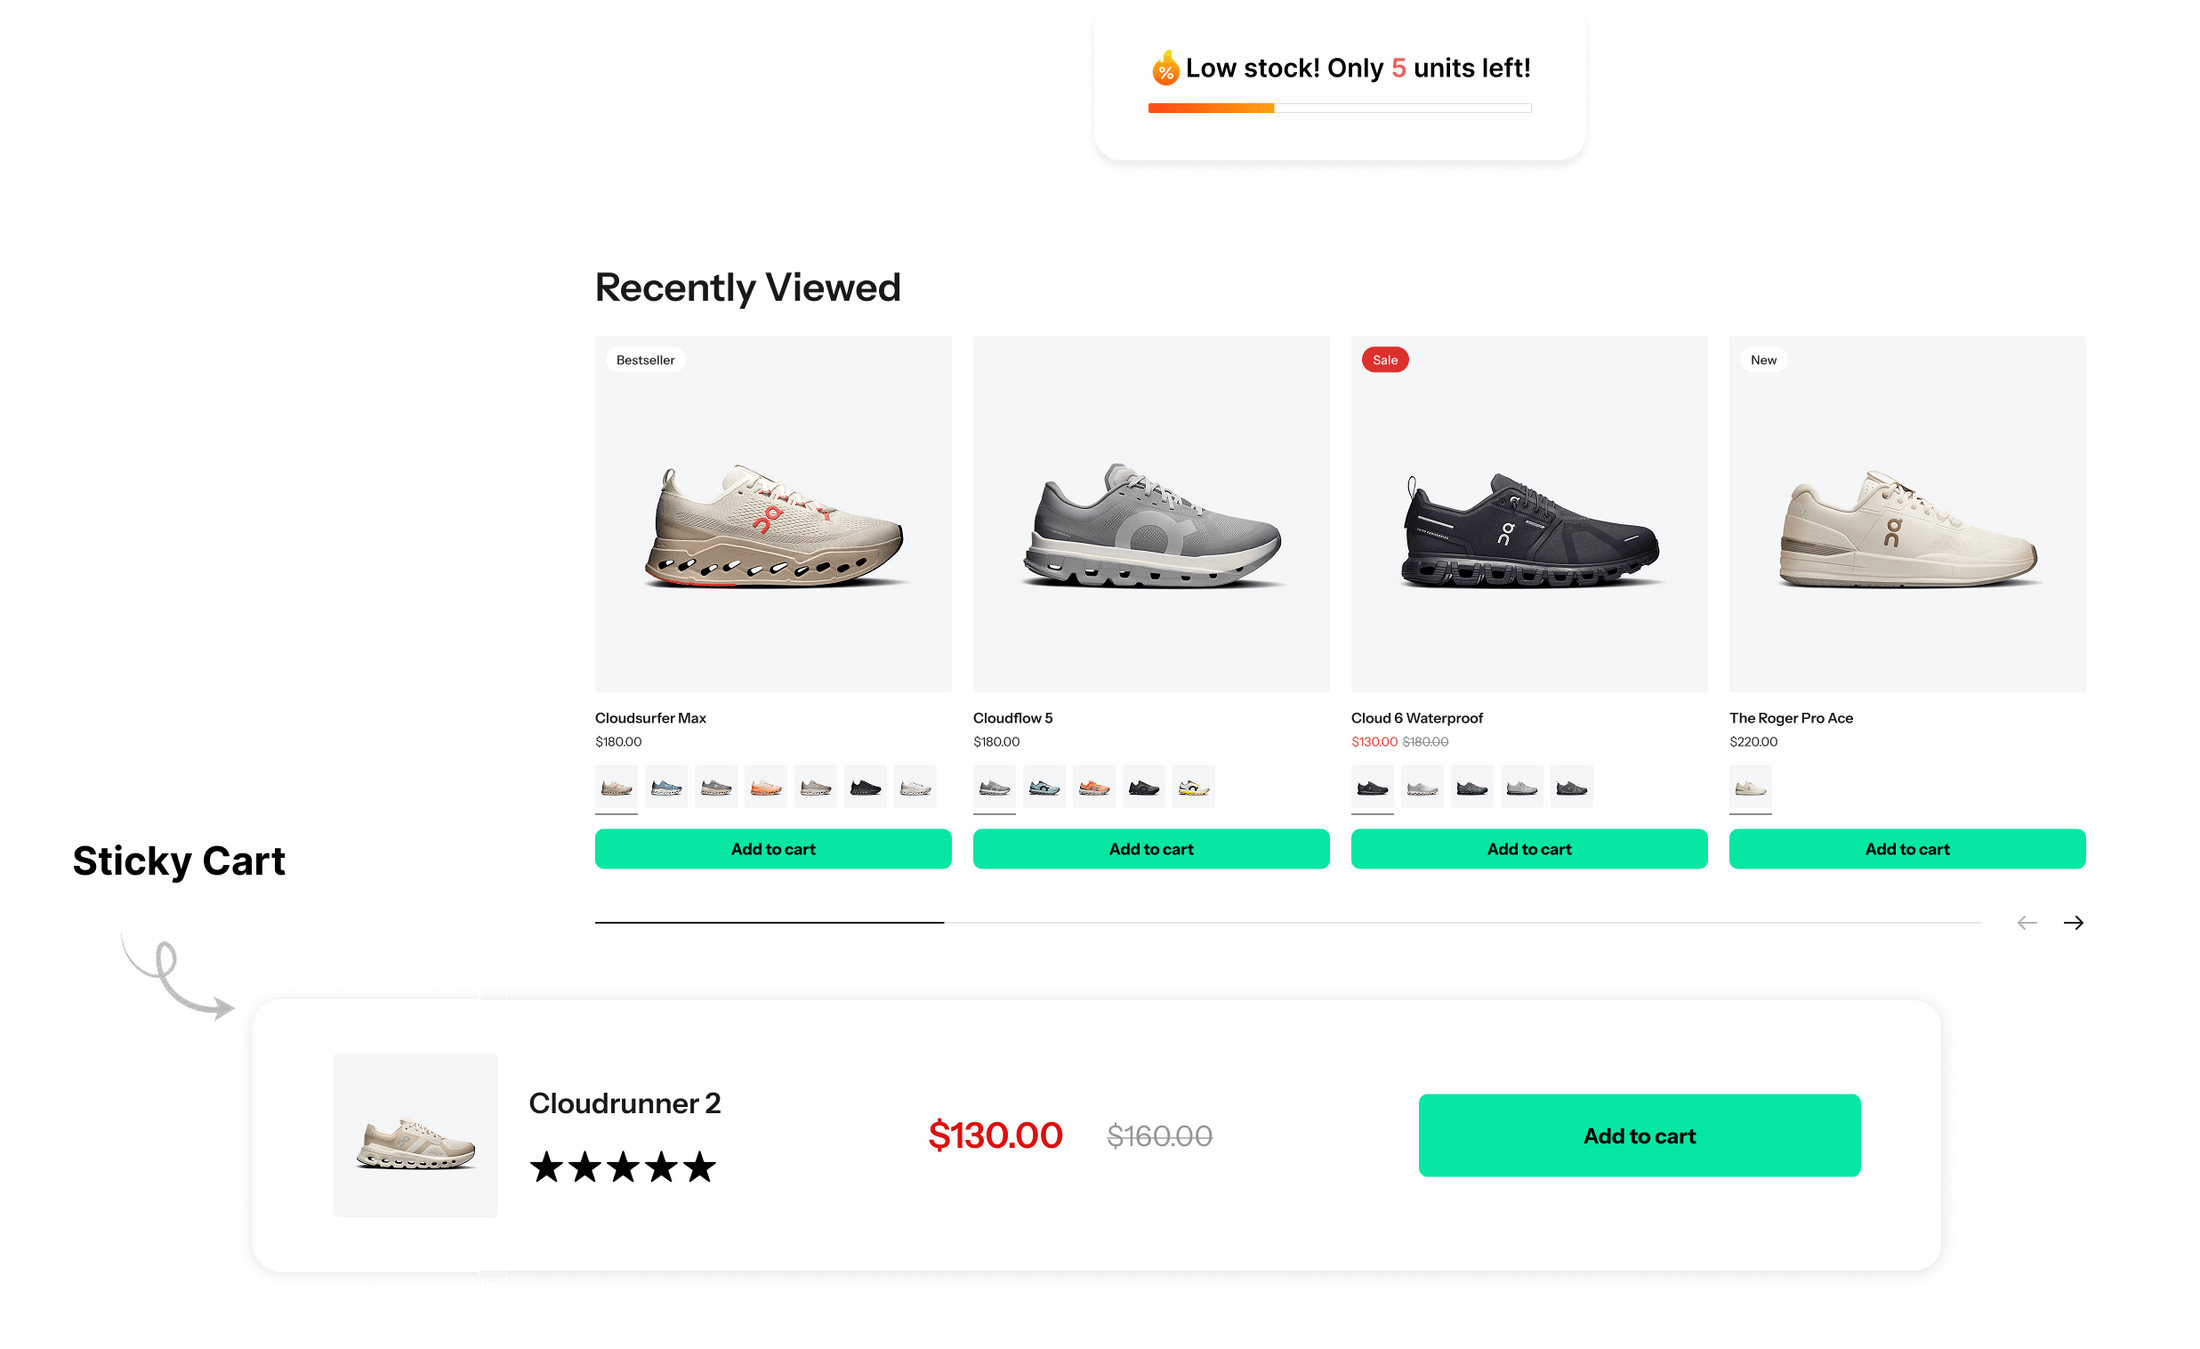Click the next arrow in the carousel
Image resolution: width=2200 pixels, height=1349 pixels.
pos(2073,923)
